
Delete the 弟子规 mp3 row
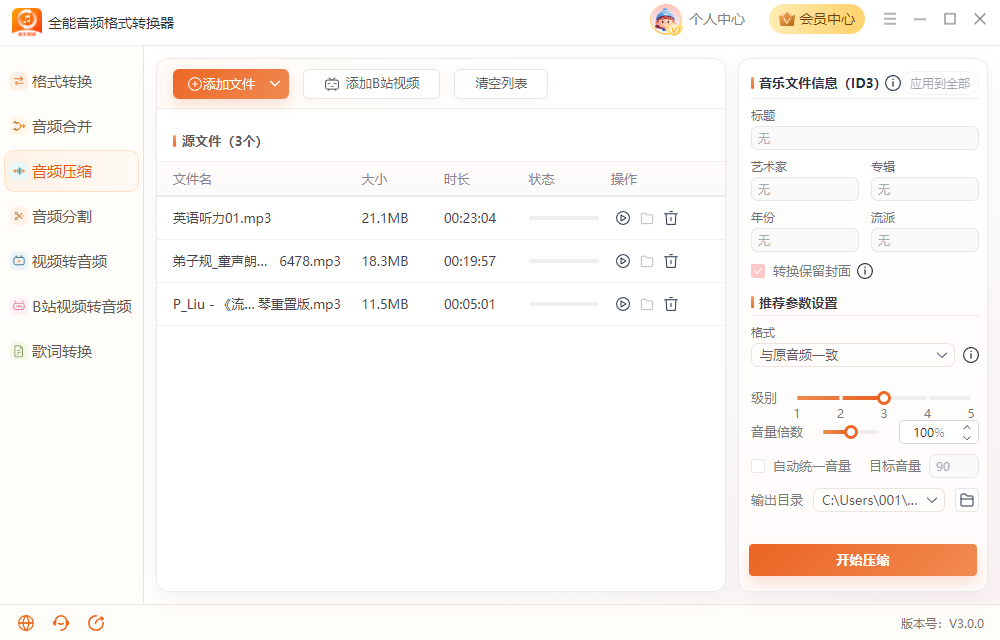tap(671, 261)
